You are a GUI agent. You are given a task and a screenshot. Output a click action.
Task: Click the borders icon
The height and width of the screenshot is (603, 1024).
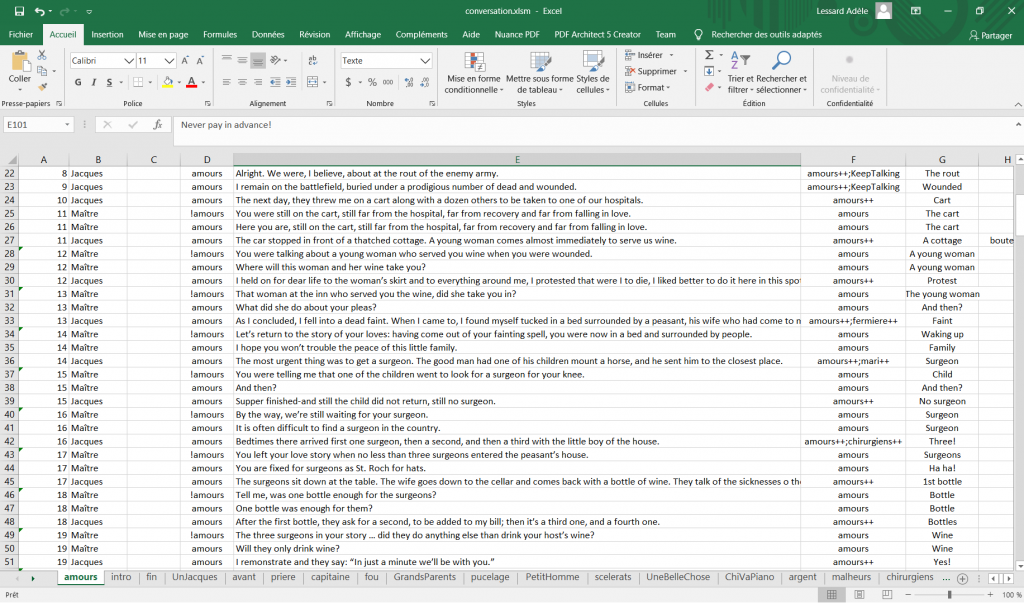pyautogui.click(x=138, y=82)
